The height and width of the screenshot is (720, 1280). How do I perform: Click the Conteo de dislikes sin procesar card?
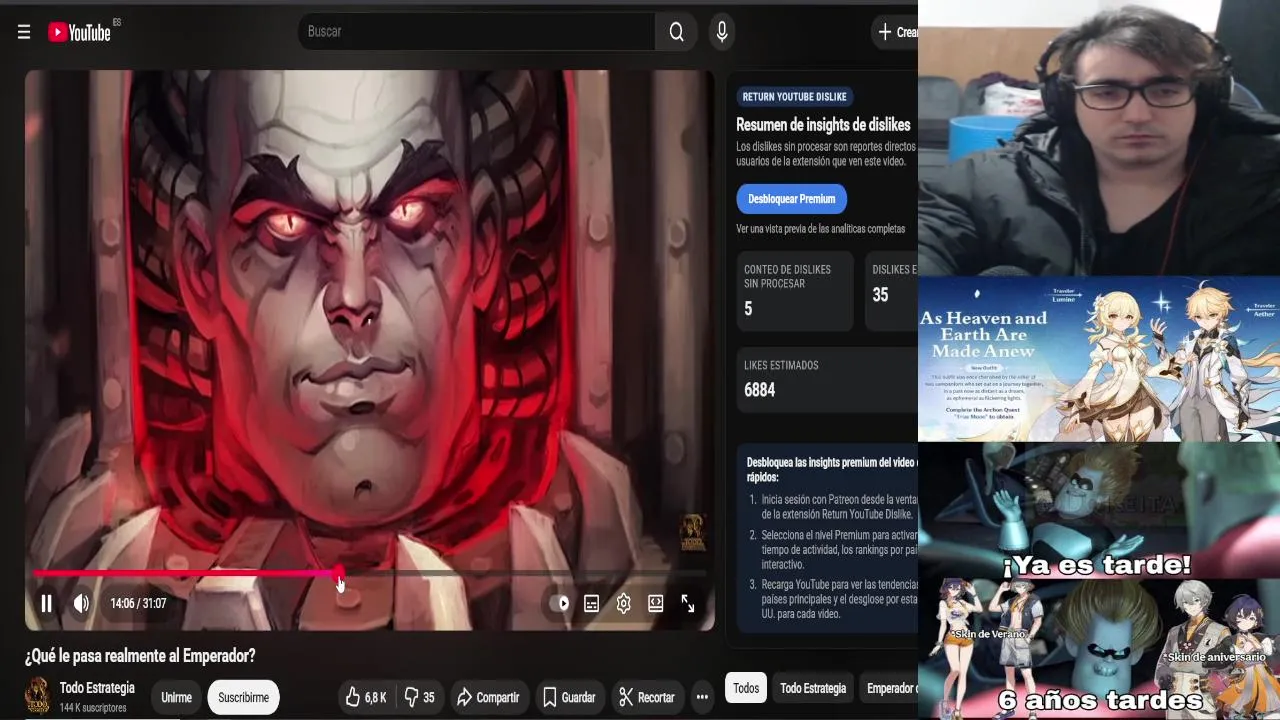[795, 291]
